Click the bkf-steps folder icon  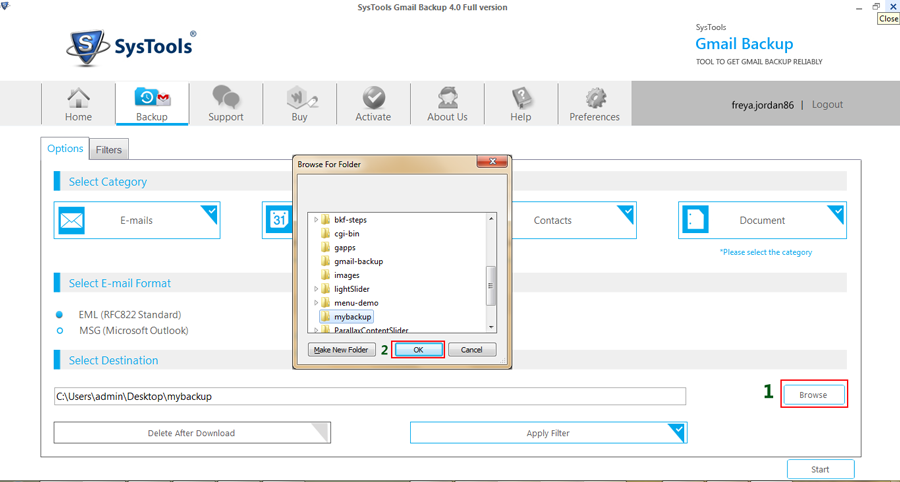point(325,220)
